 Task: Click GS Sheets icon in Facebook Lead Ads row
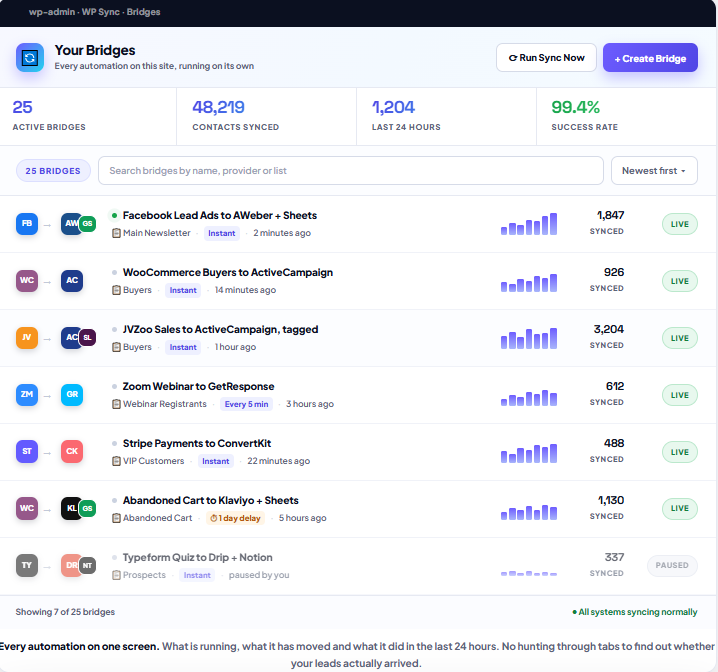tap(87, 224)
